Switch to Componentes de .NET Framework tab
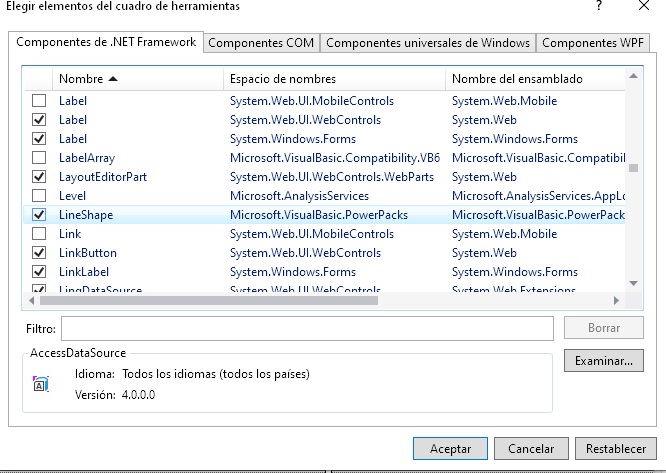Viewport: 666px width, 473px height. [106, 42]
